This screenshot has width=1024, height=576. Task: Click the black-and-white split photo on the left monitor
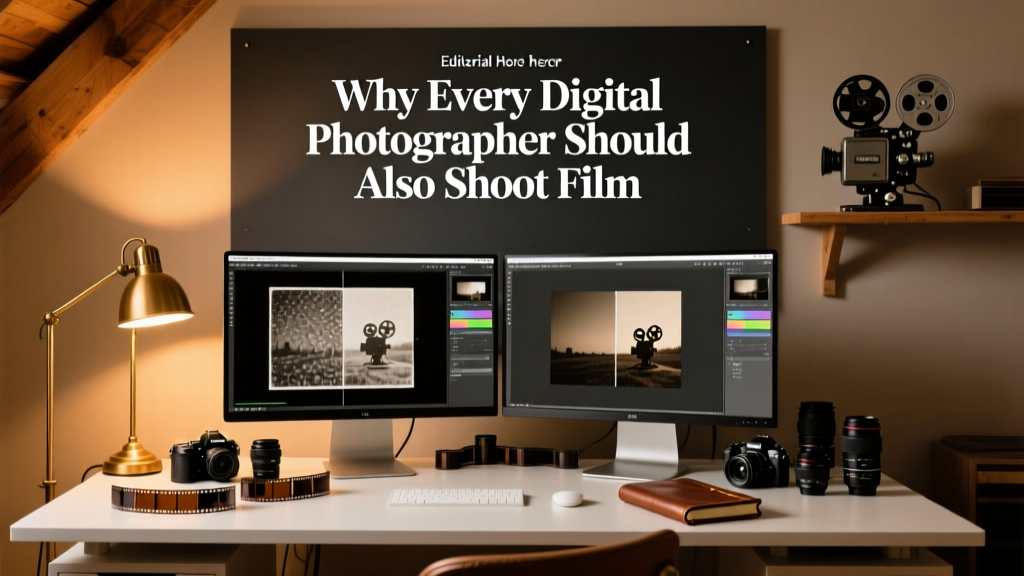[342, 338]
